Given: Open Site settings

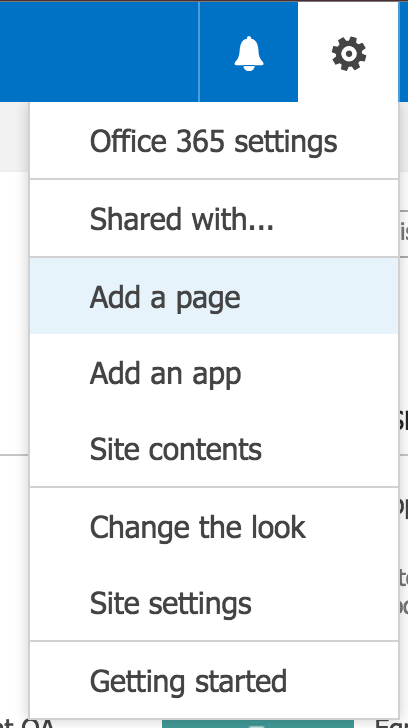Looking at the screenshot, I should [x=214, y=603].
